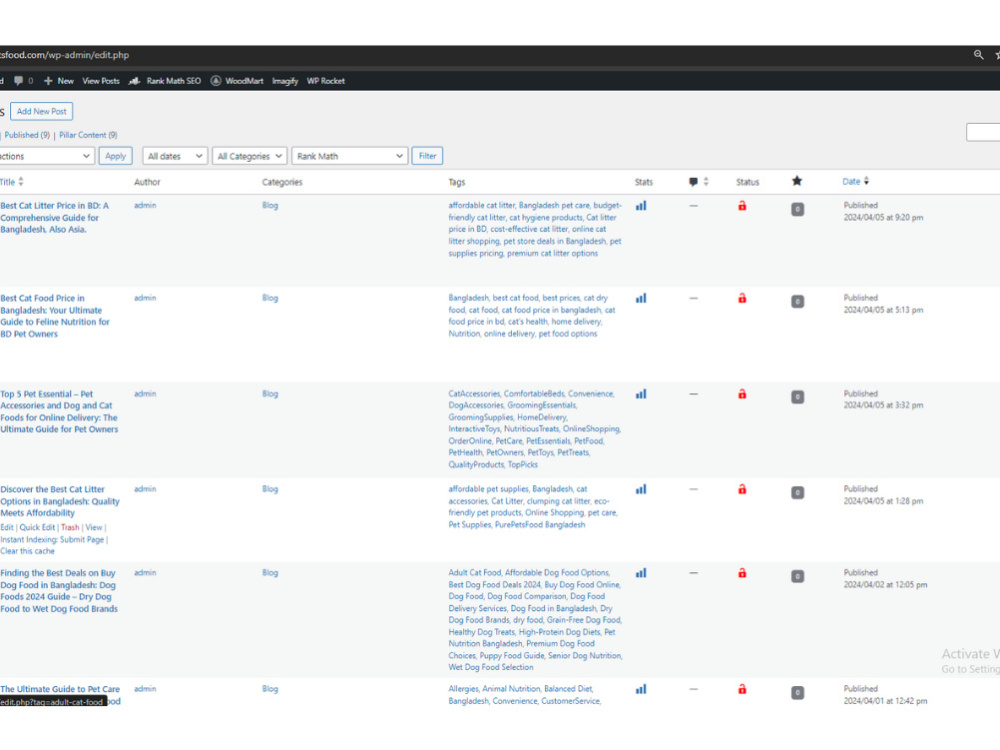Click Trash link under Discover Best Cat Litter post
This screenshot has height=750, width=1000.
coord(70,527)
